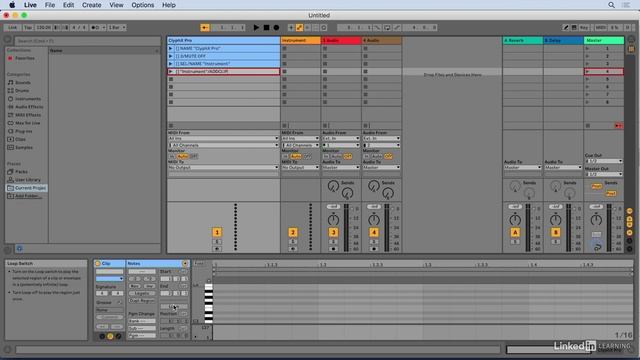Select the Max for Live category icon

[x=11, y=123]
